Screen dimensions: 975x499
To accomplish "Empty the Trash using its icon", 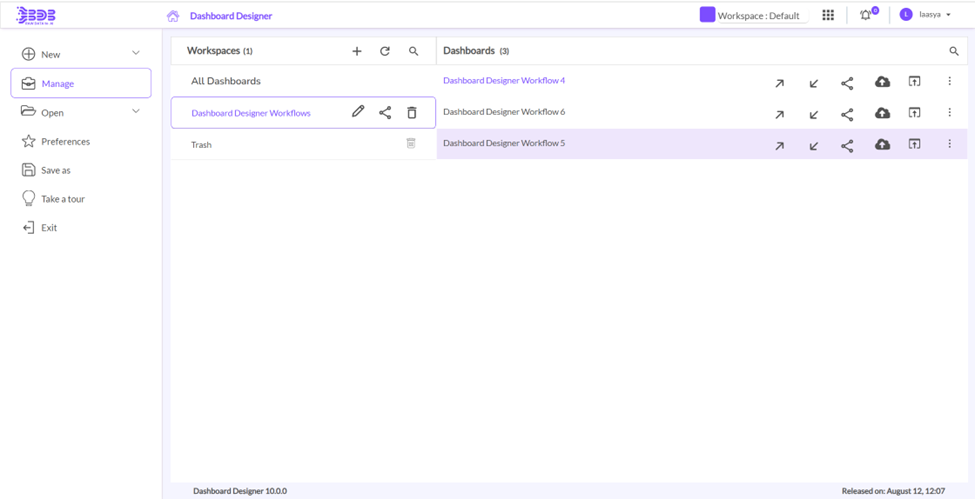I will [411, 144].
